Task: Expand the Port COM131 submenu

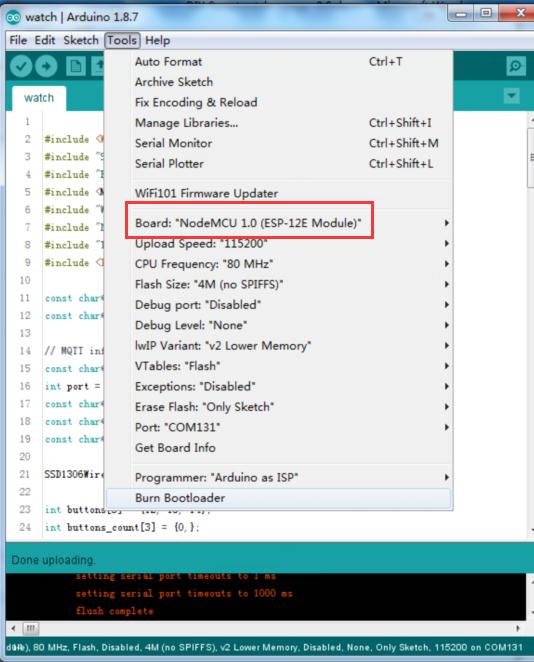Action: click(x=279, y=427)
